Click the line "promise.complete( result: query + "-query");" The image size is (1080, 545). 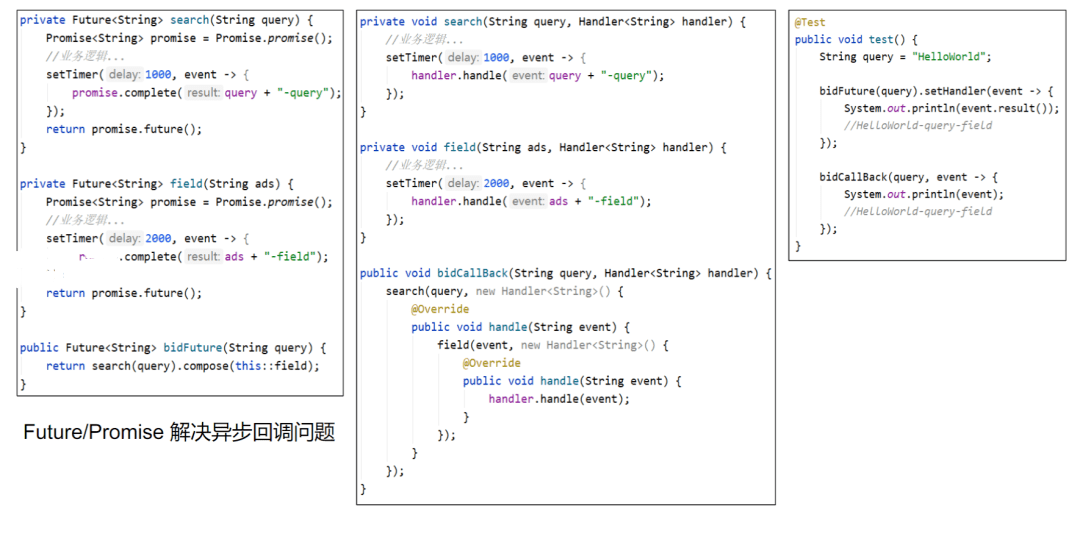(x=207, y=92)
